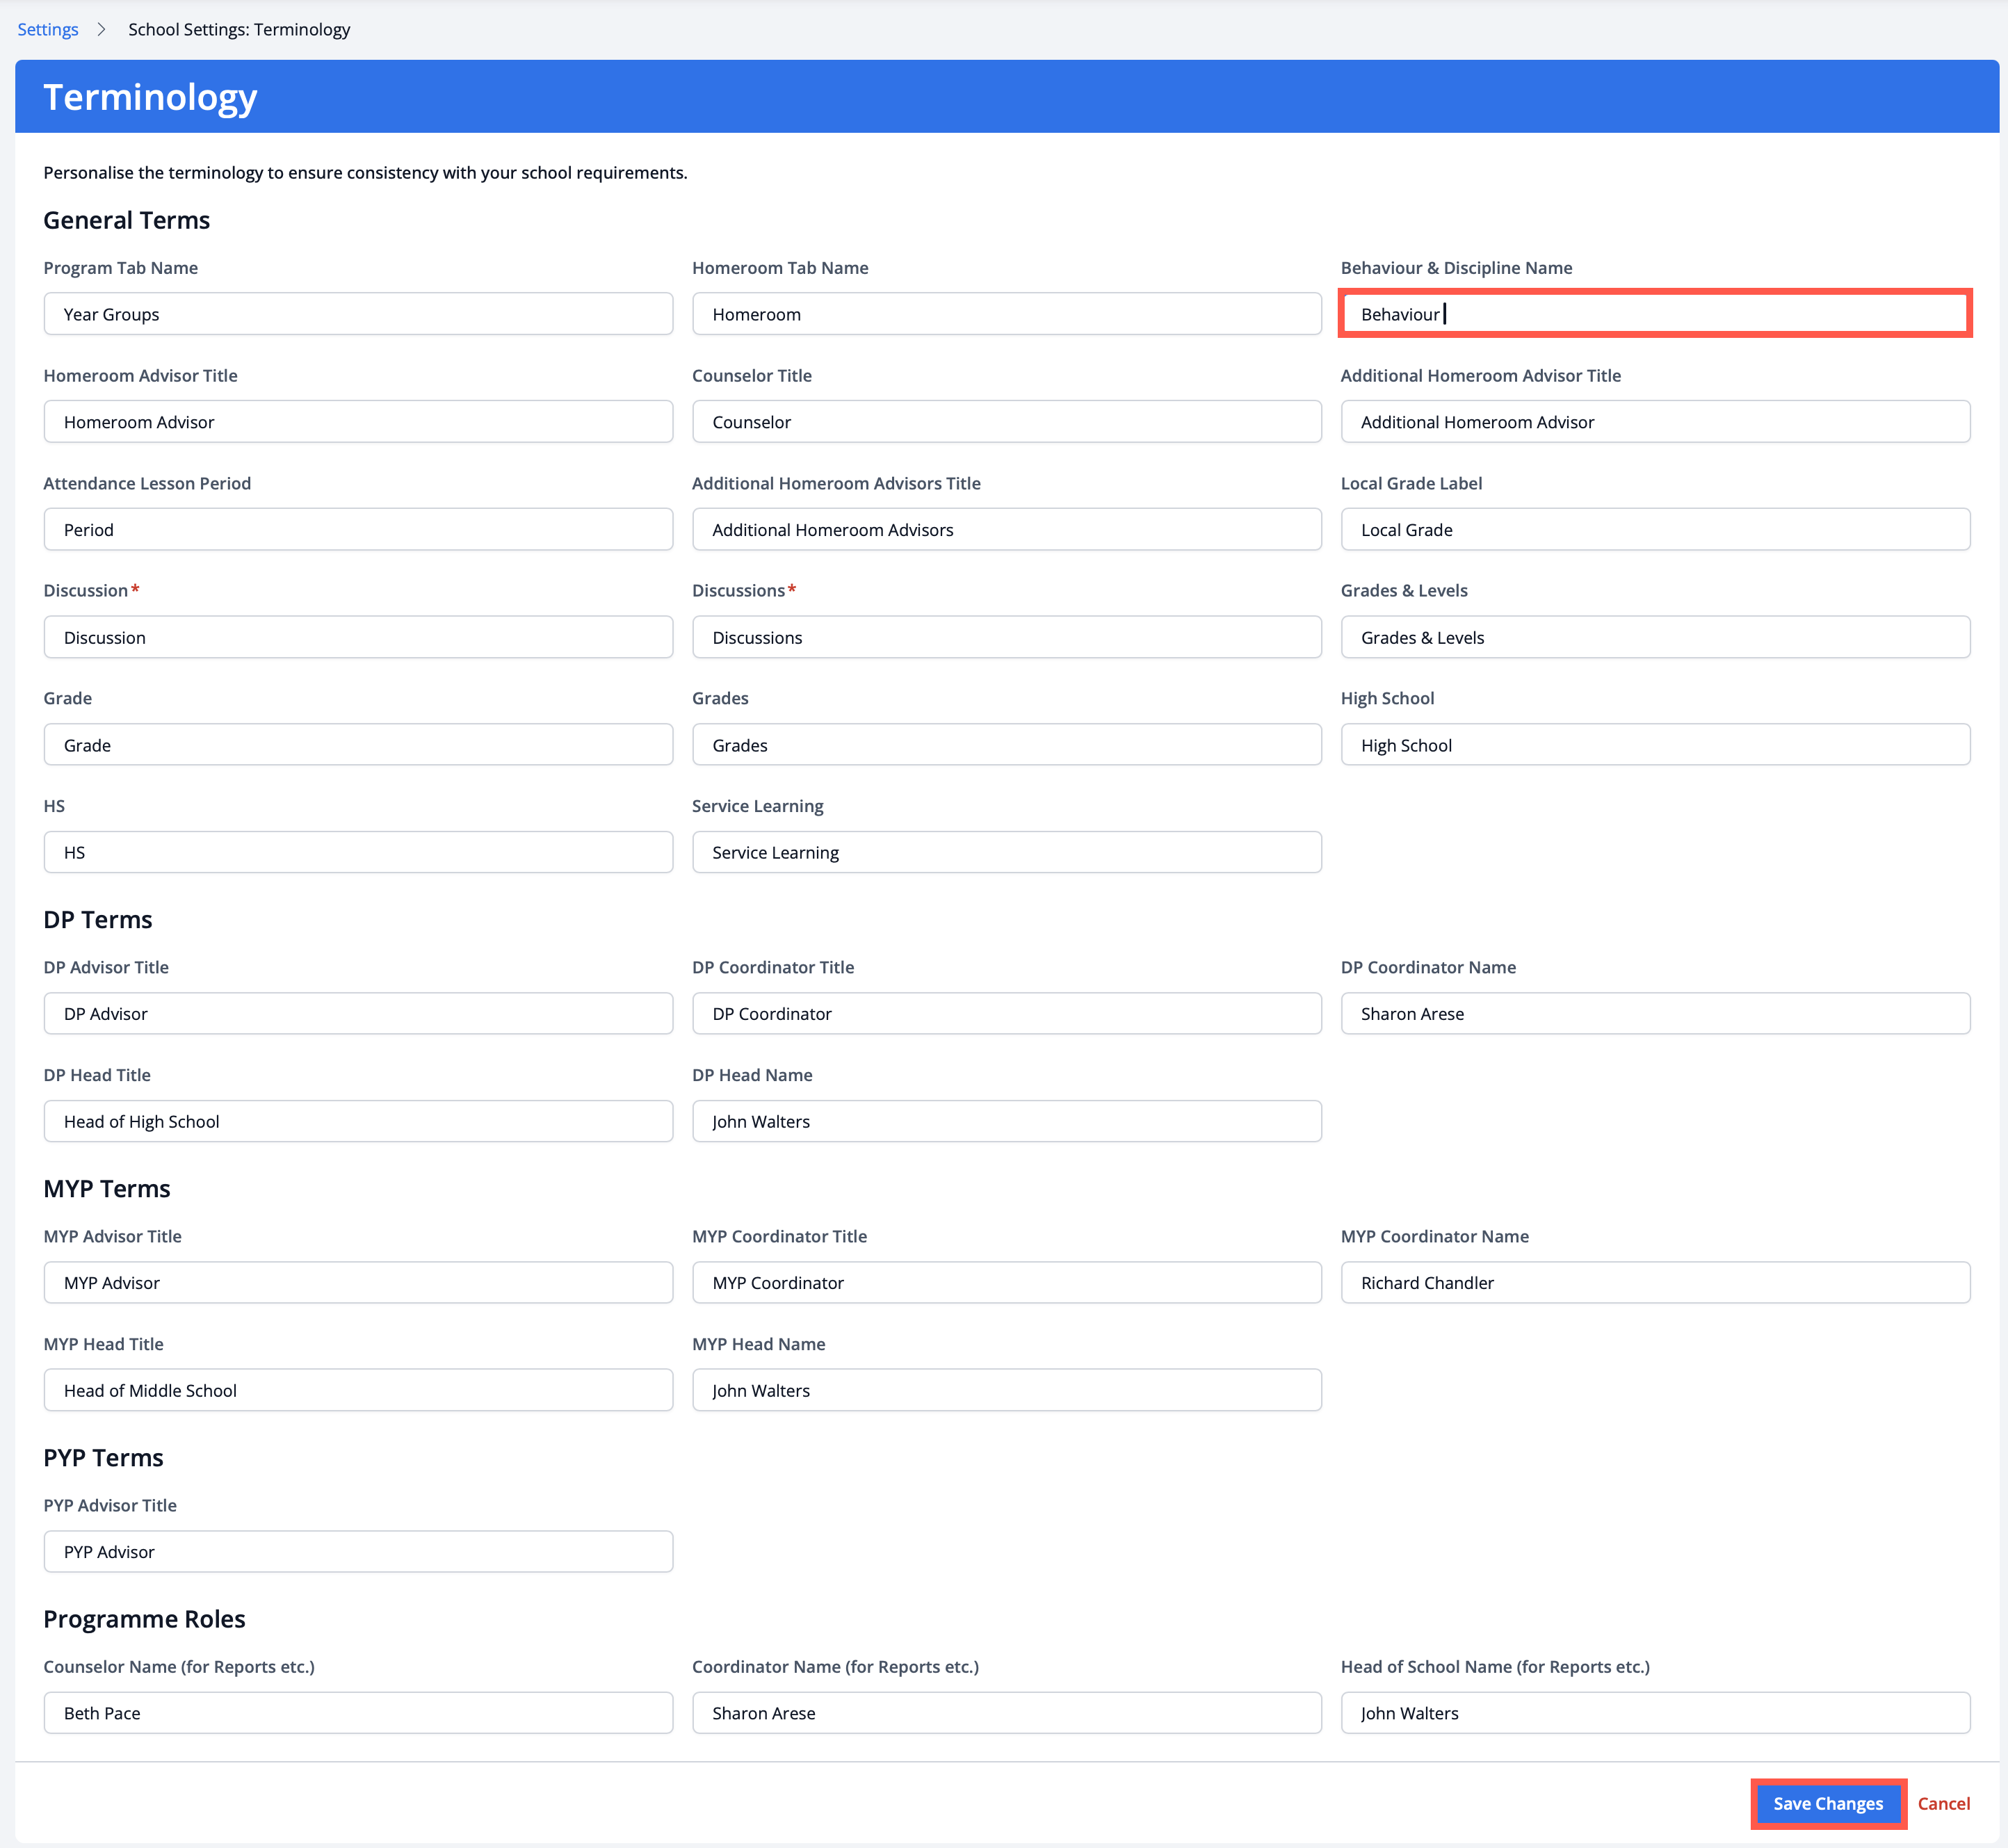The width and height of the screenshot is (2008, 1848).
Task: Focus the Homeroom Tab Name input
Action: coord(1007,314)
